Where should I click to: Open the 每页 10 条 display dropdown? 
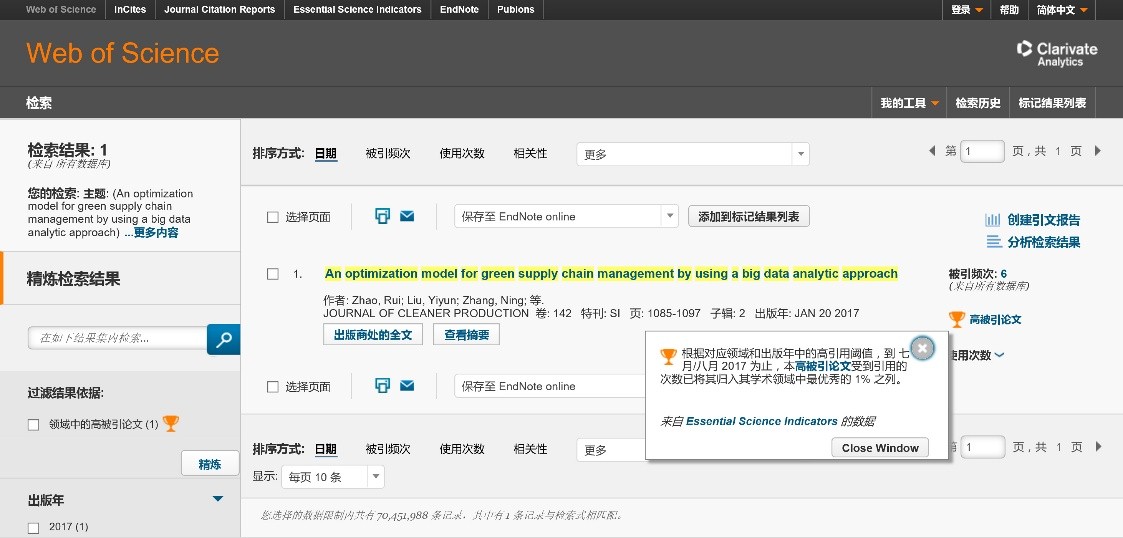coord(333,477)
